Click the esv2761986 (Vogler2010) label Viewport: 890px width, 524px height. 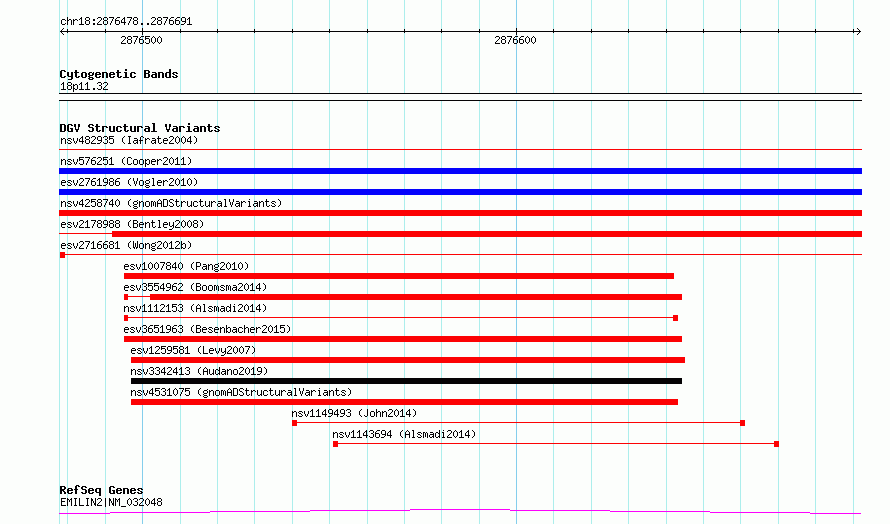[x=129, y=182]
